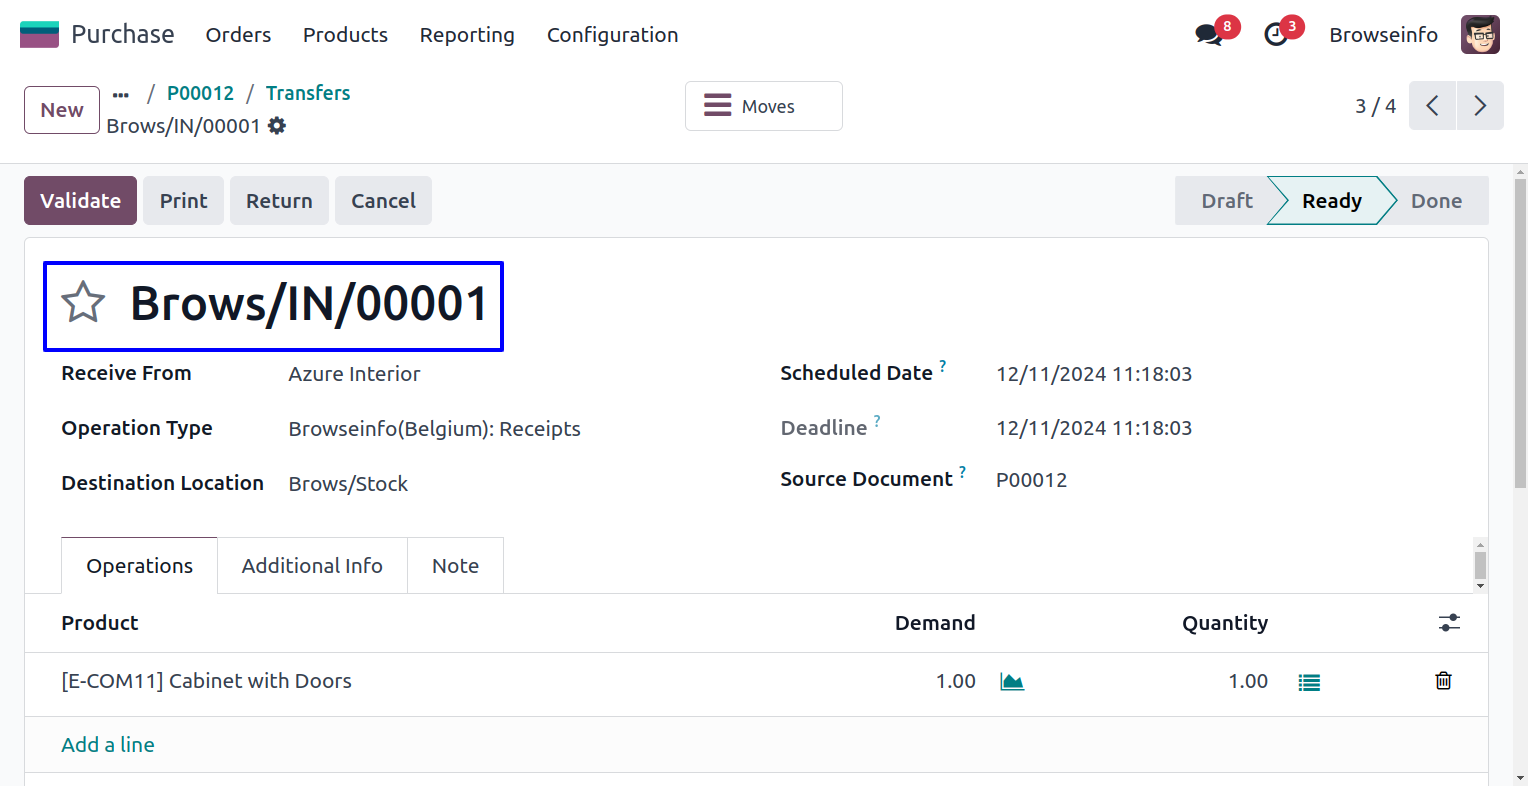Click the Product column header
Image resolution: width=1528 pixels, height=786 pixels.
click(x=100, y=623)
